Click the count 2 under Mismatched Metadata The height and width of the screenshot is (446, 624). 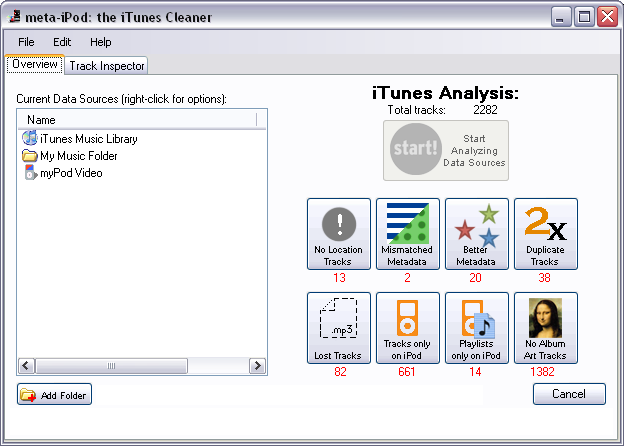pyautogui.click(x=408, y=278)
